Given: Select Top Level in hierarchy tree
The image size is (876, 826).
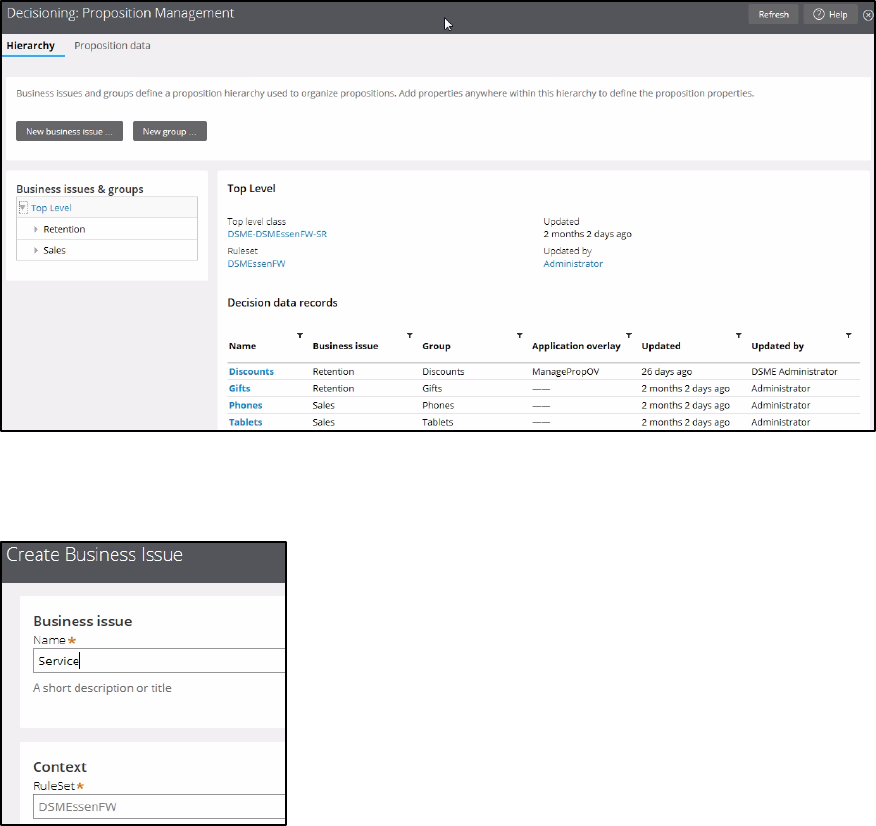Looking at the screenshot, I should (51, 208).
